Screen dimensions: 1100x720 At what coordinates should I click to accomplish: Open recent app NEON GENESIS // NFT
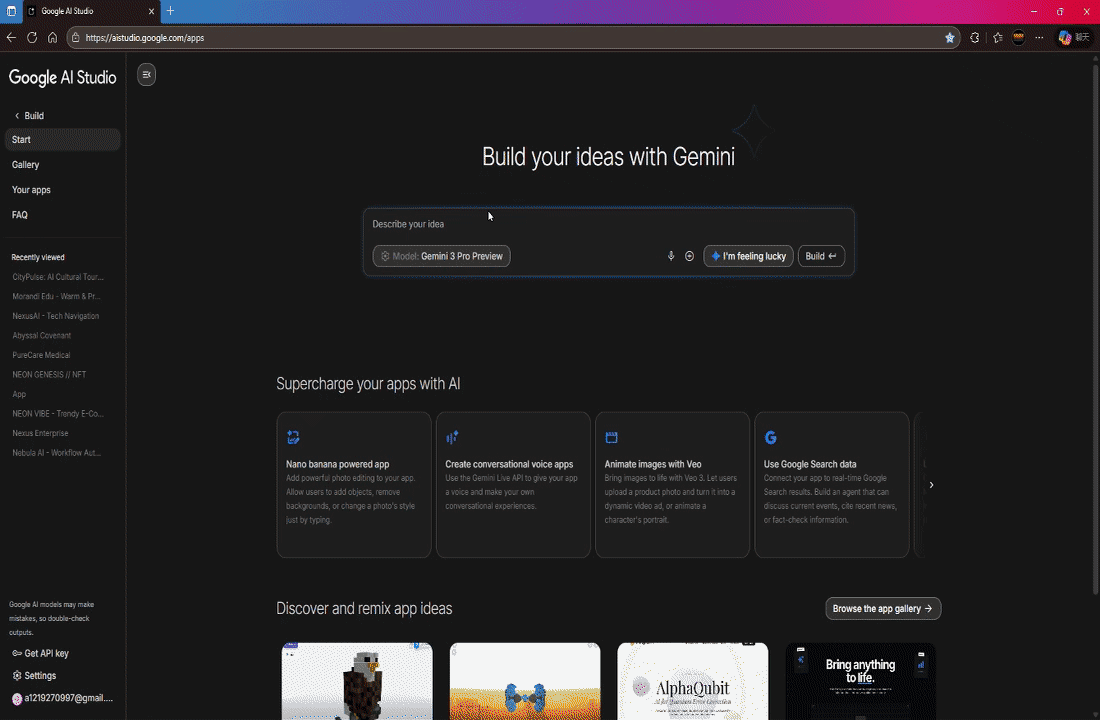tap(49, 375)
